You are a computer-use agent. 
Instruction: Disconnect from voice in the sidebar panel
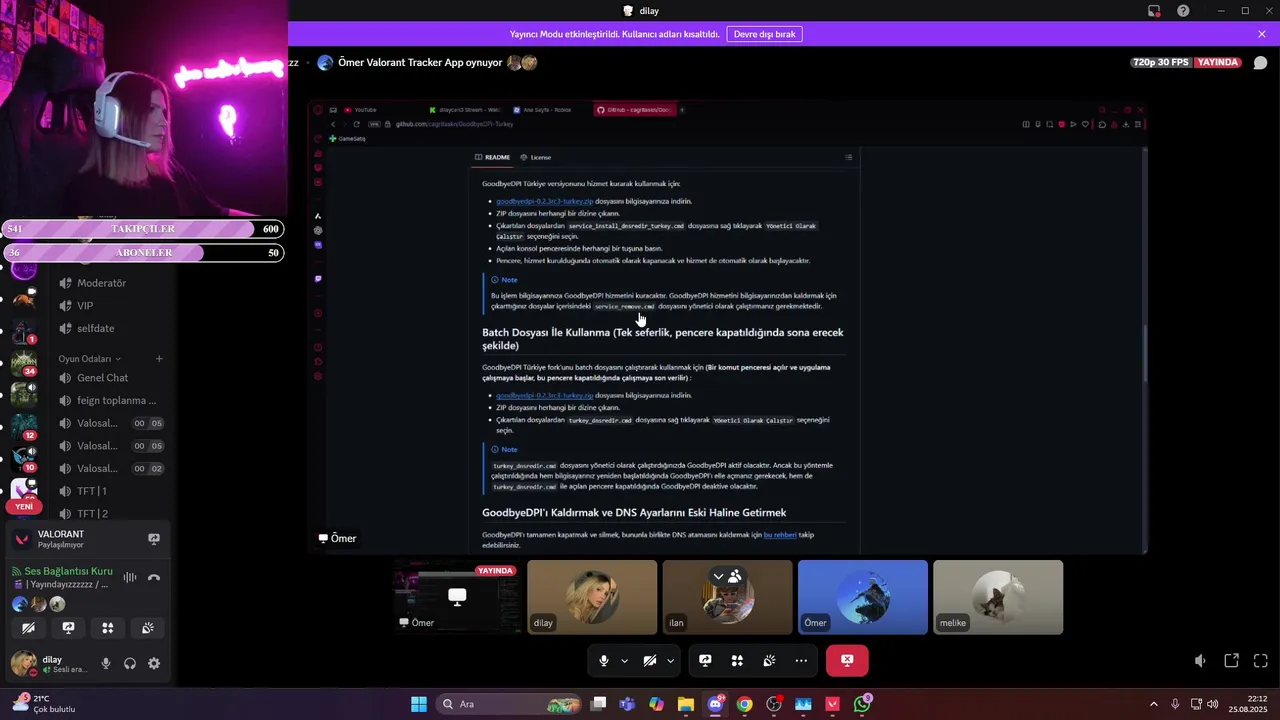tap(154, 577)
